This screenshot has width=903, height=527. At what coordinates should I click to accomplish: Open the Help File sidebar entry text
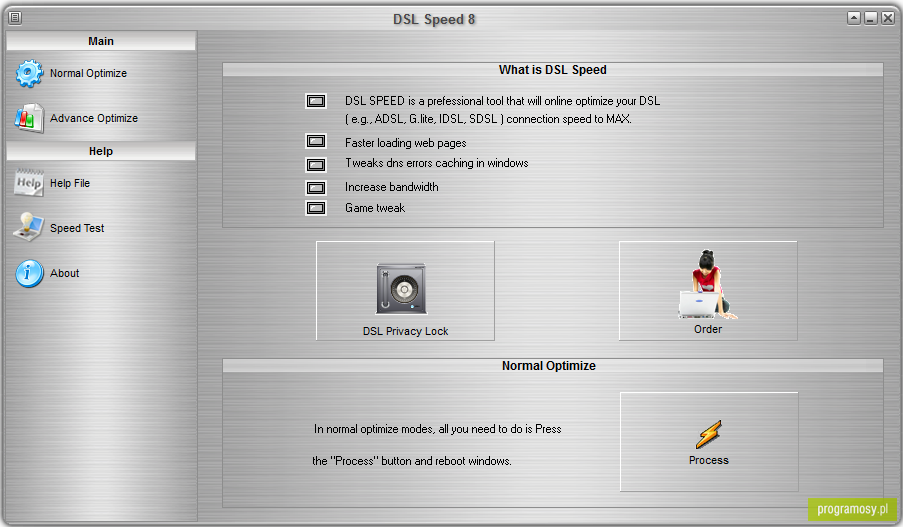click(x=70, y=183)
